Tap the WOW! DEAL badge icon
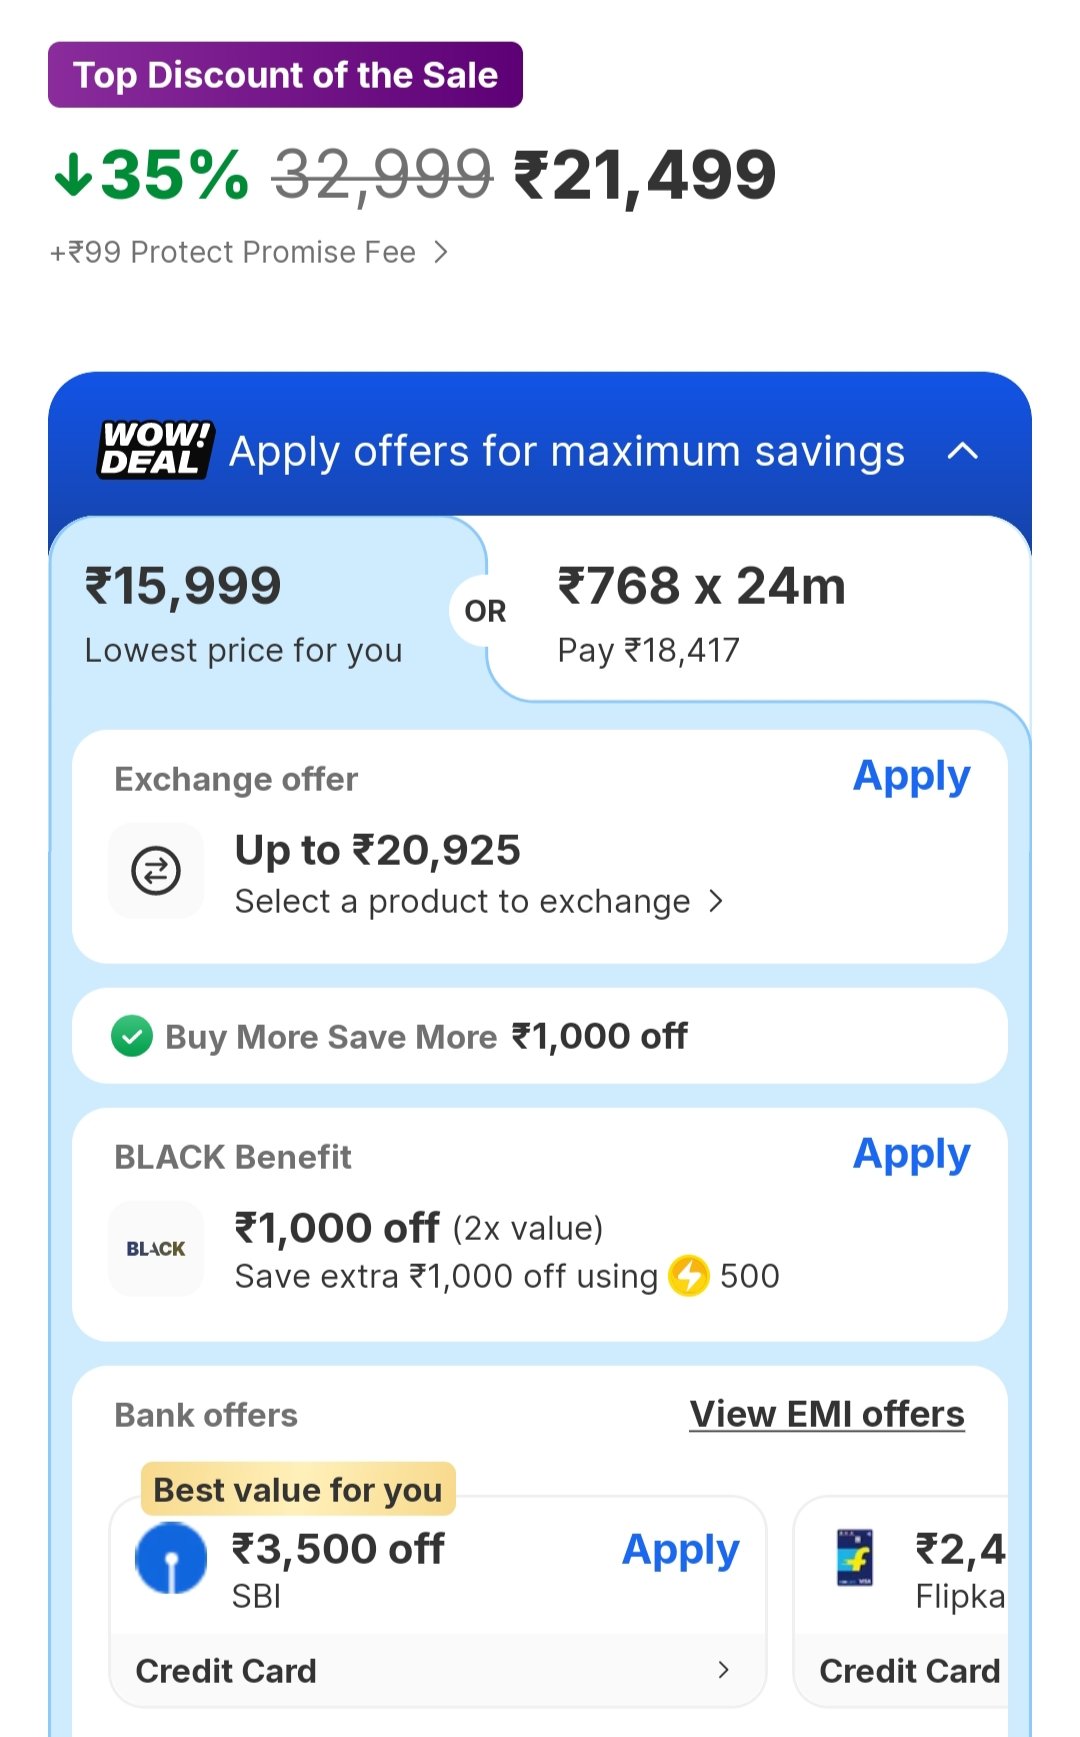Viewport: 1080px width, 1737px height. [x=155, y=449]
